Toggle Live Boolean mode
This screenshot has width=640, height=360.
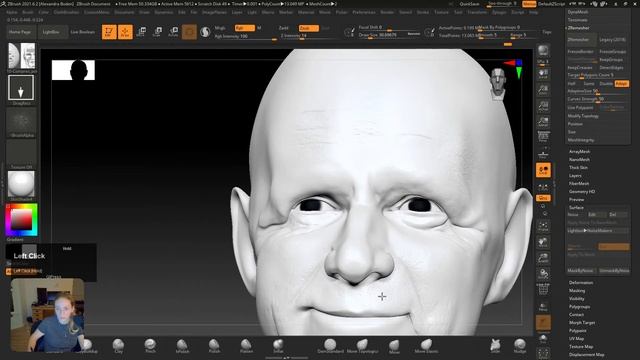pyautogui.click(x=82, y=32)
